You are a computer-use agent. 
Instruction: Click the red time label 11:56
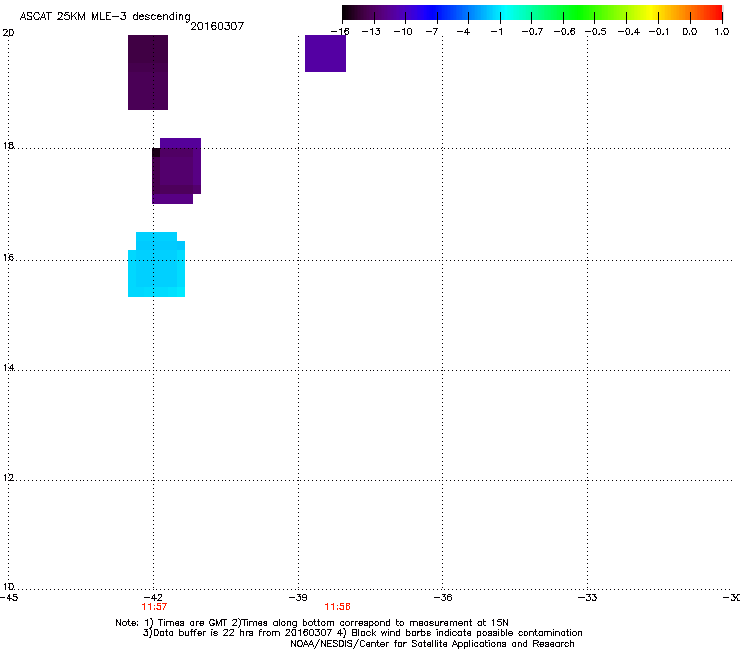tap(337, 607)
